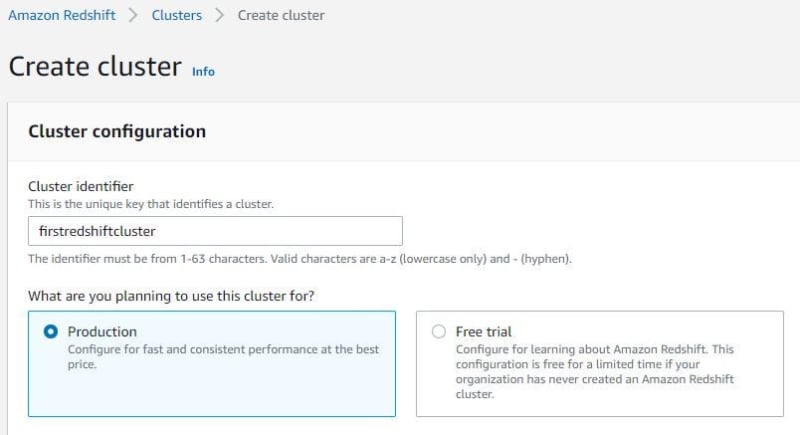
Task: Click the chevron after Clusters breadcrumb
Action: click(x=219, y=15)
